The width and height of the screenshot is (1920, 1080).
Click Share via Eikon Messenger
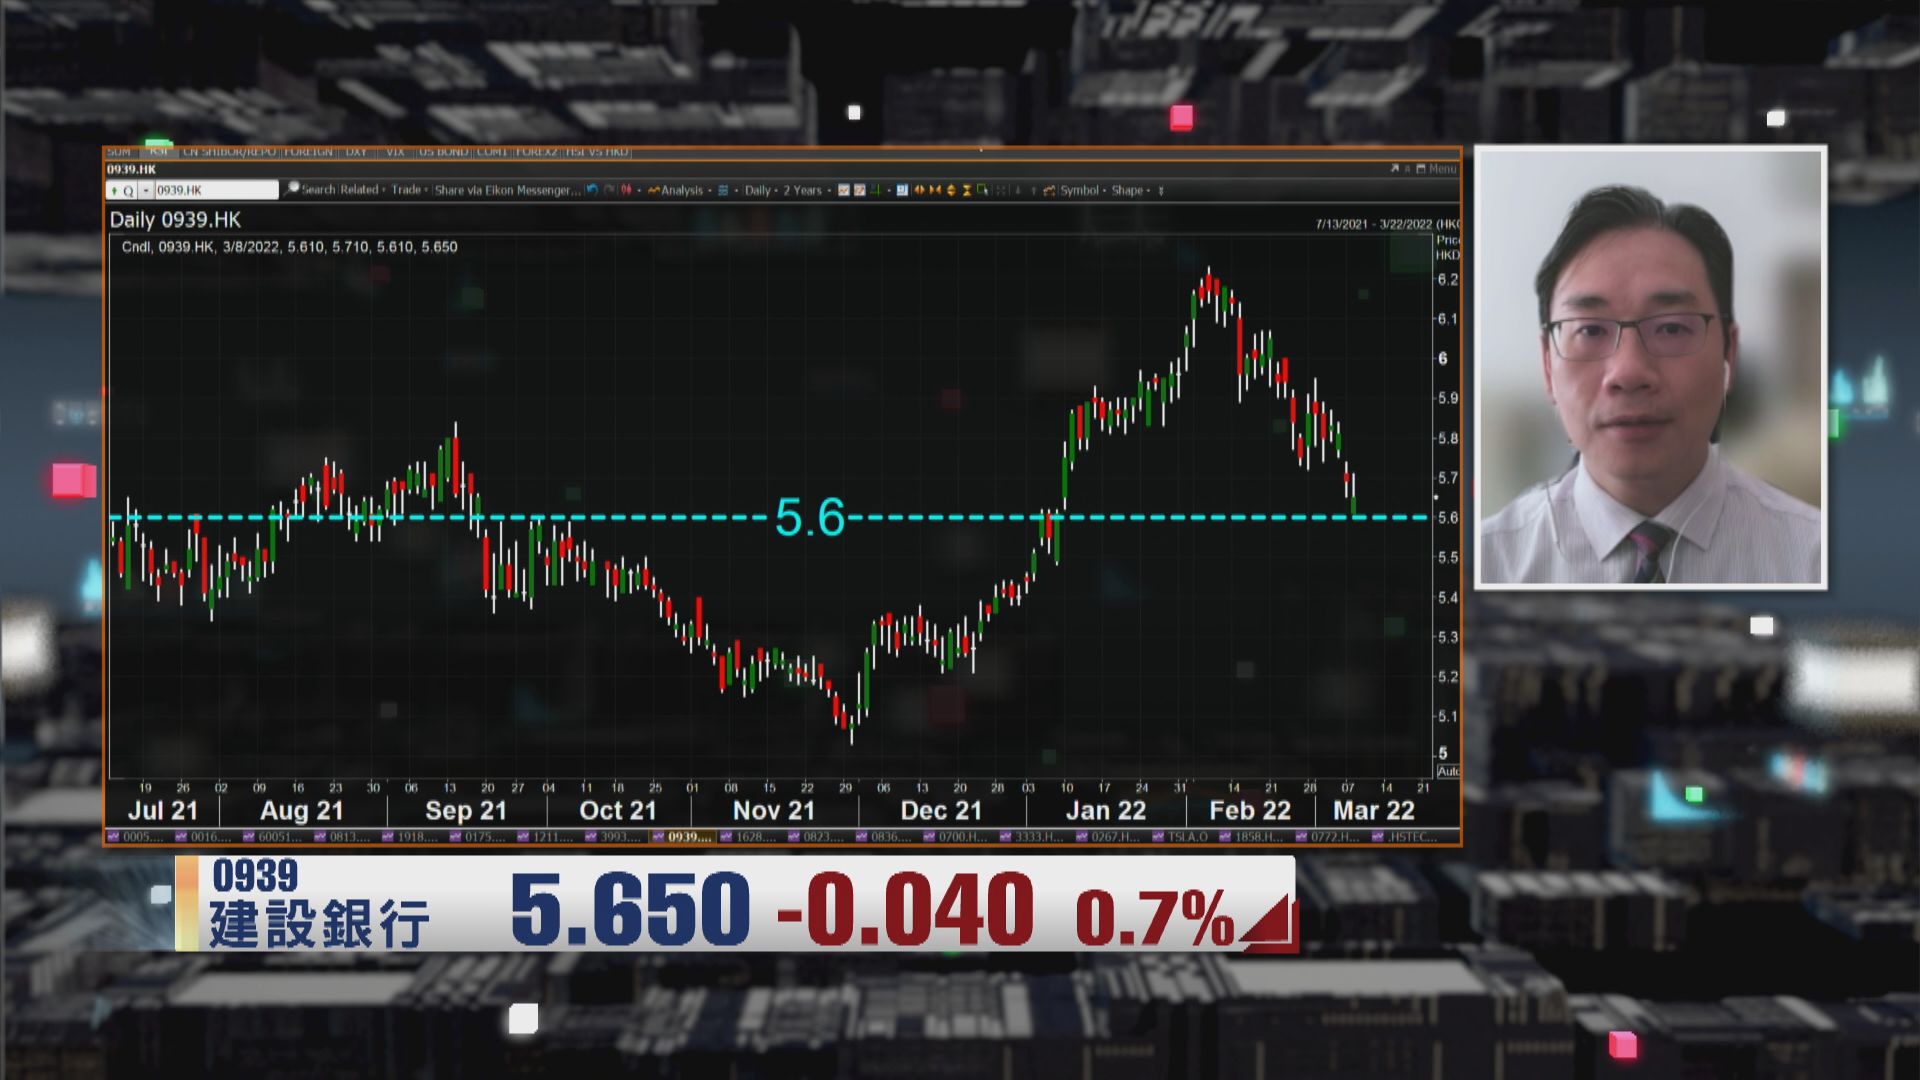[x=507, y=190]
